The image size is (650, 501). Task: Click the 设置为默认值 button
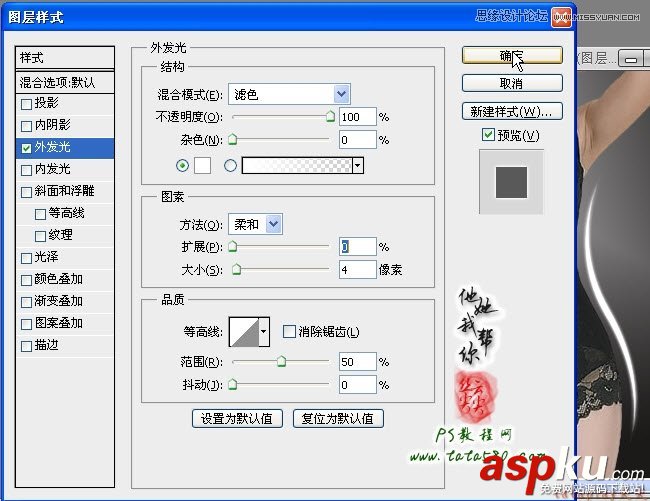[237, 419]
